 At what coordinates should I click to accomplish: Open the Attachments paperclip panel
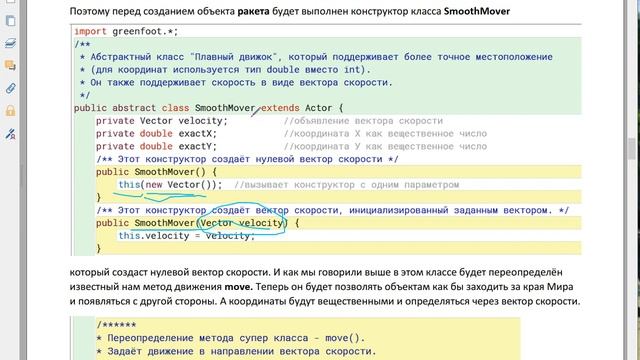click(x=10, y=88)
